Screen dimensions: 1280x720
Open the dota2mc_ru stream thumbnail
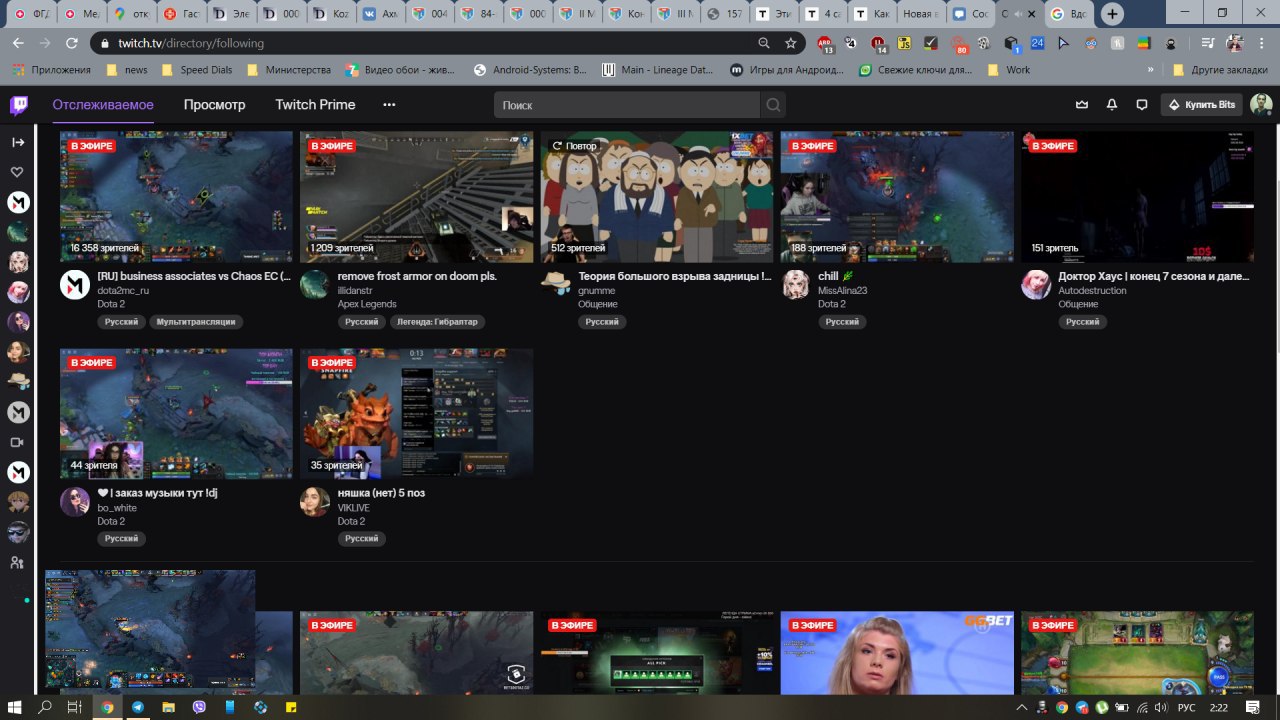(176, 197)
